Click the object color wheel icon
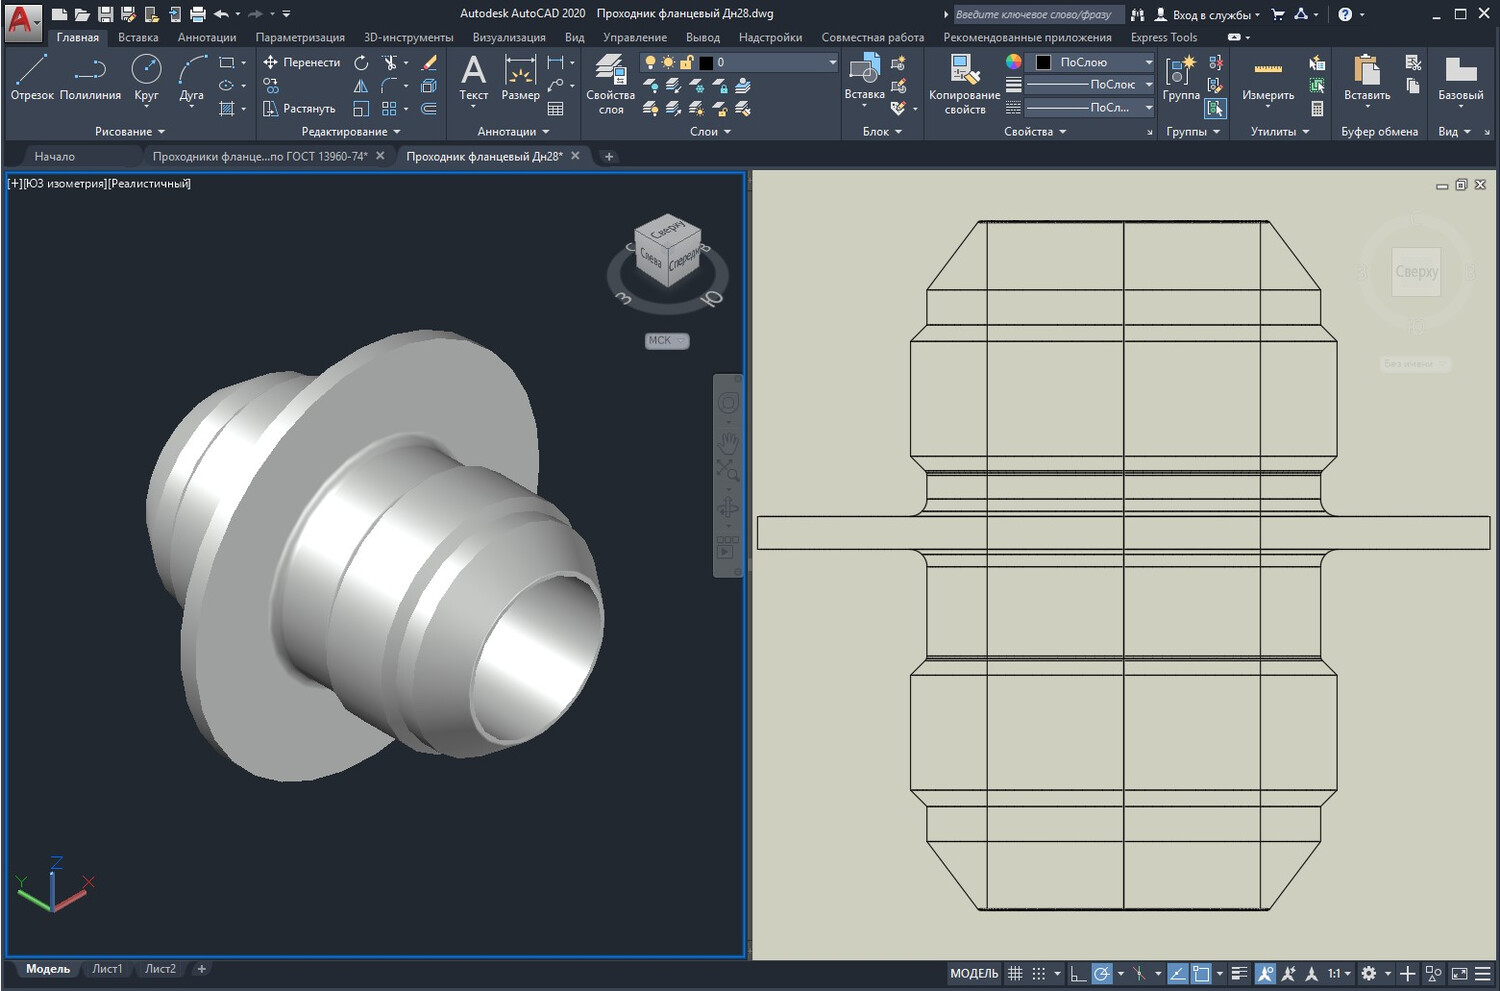 [x=1014, y=62]
